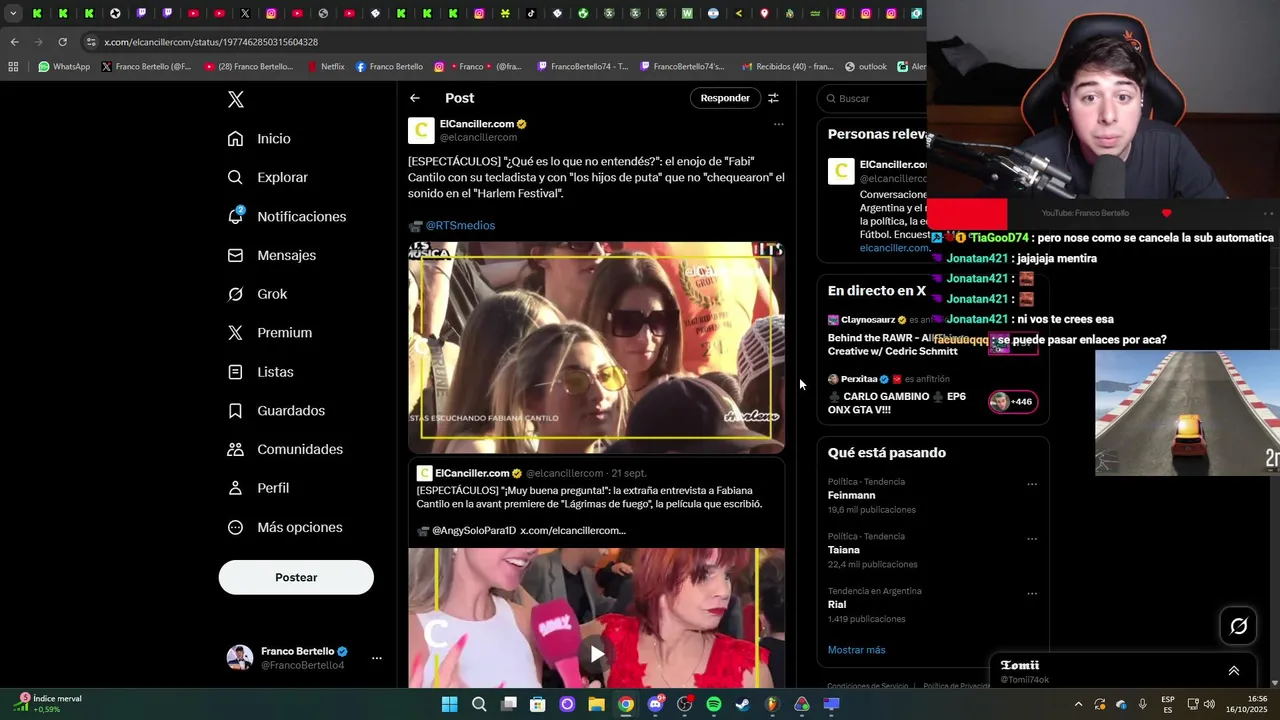Open Microsoft Store from taskbar
The image size is (1280, 720).
point(538,704)
